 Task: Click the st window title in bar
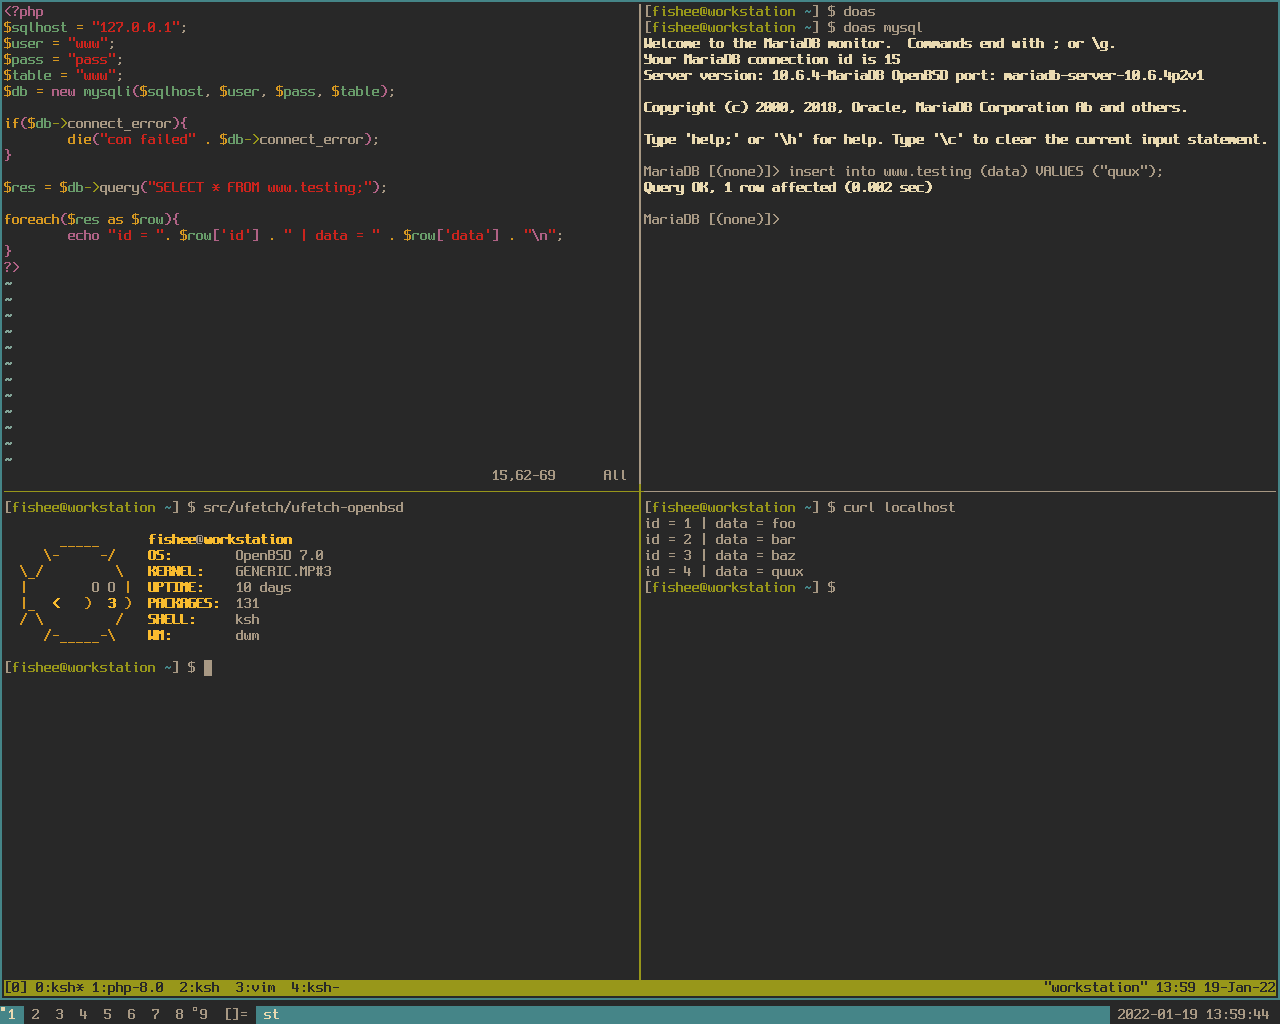[x=271, y=1014]
